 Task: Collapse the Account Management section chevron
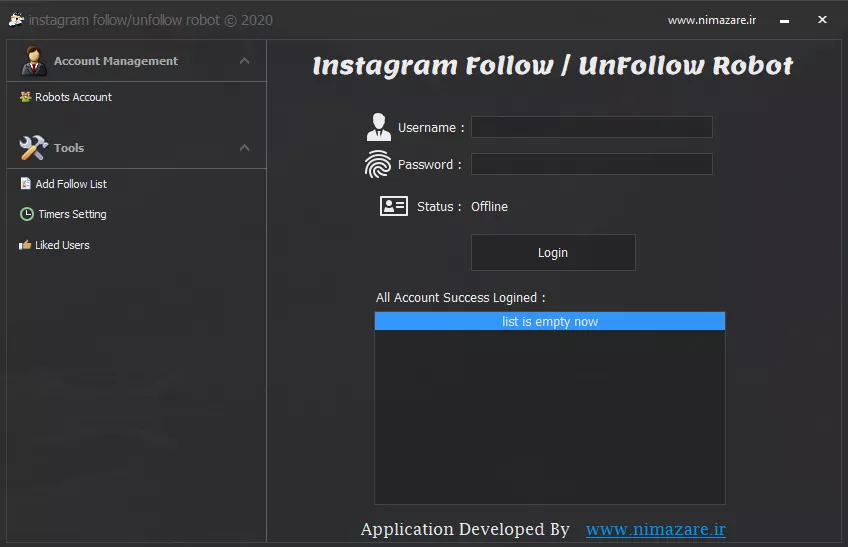pyautogui.click(x=244, y=61)
